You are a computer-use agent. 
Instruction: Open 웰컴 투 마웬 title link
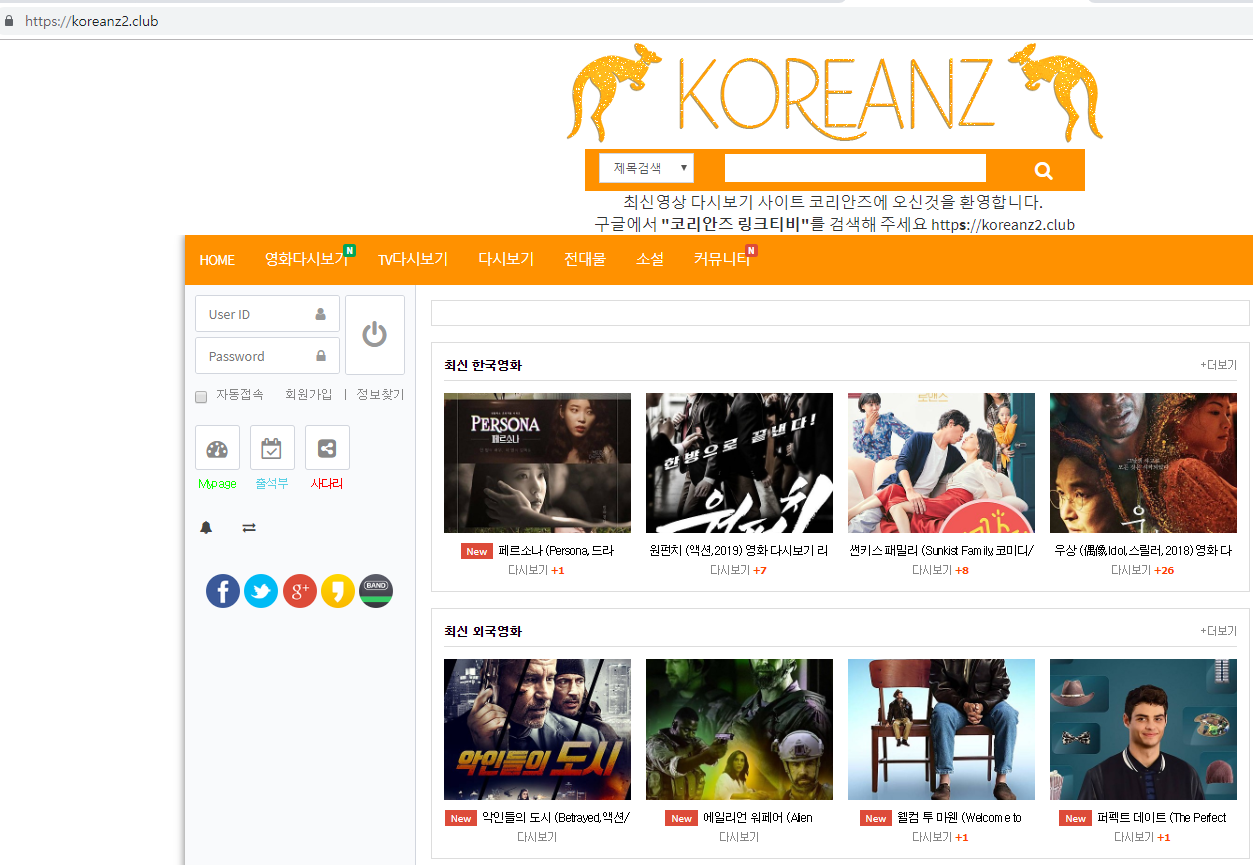click(x=959, y=818)
